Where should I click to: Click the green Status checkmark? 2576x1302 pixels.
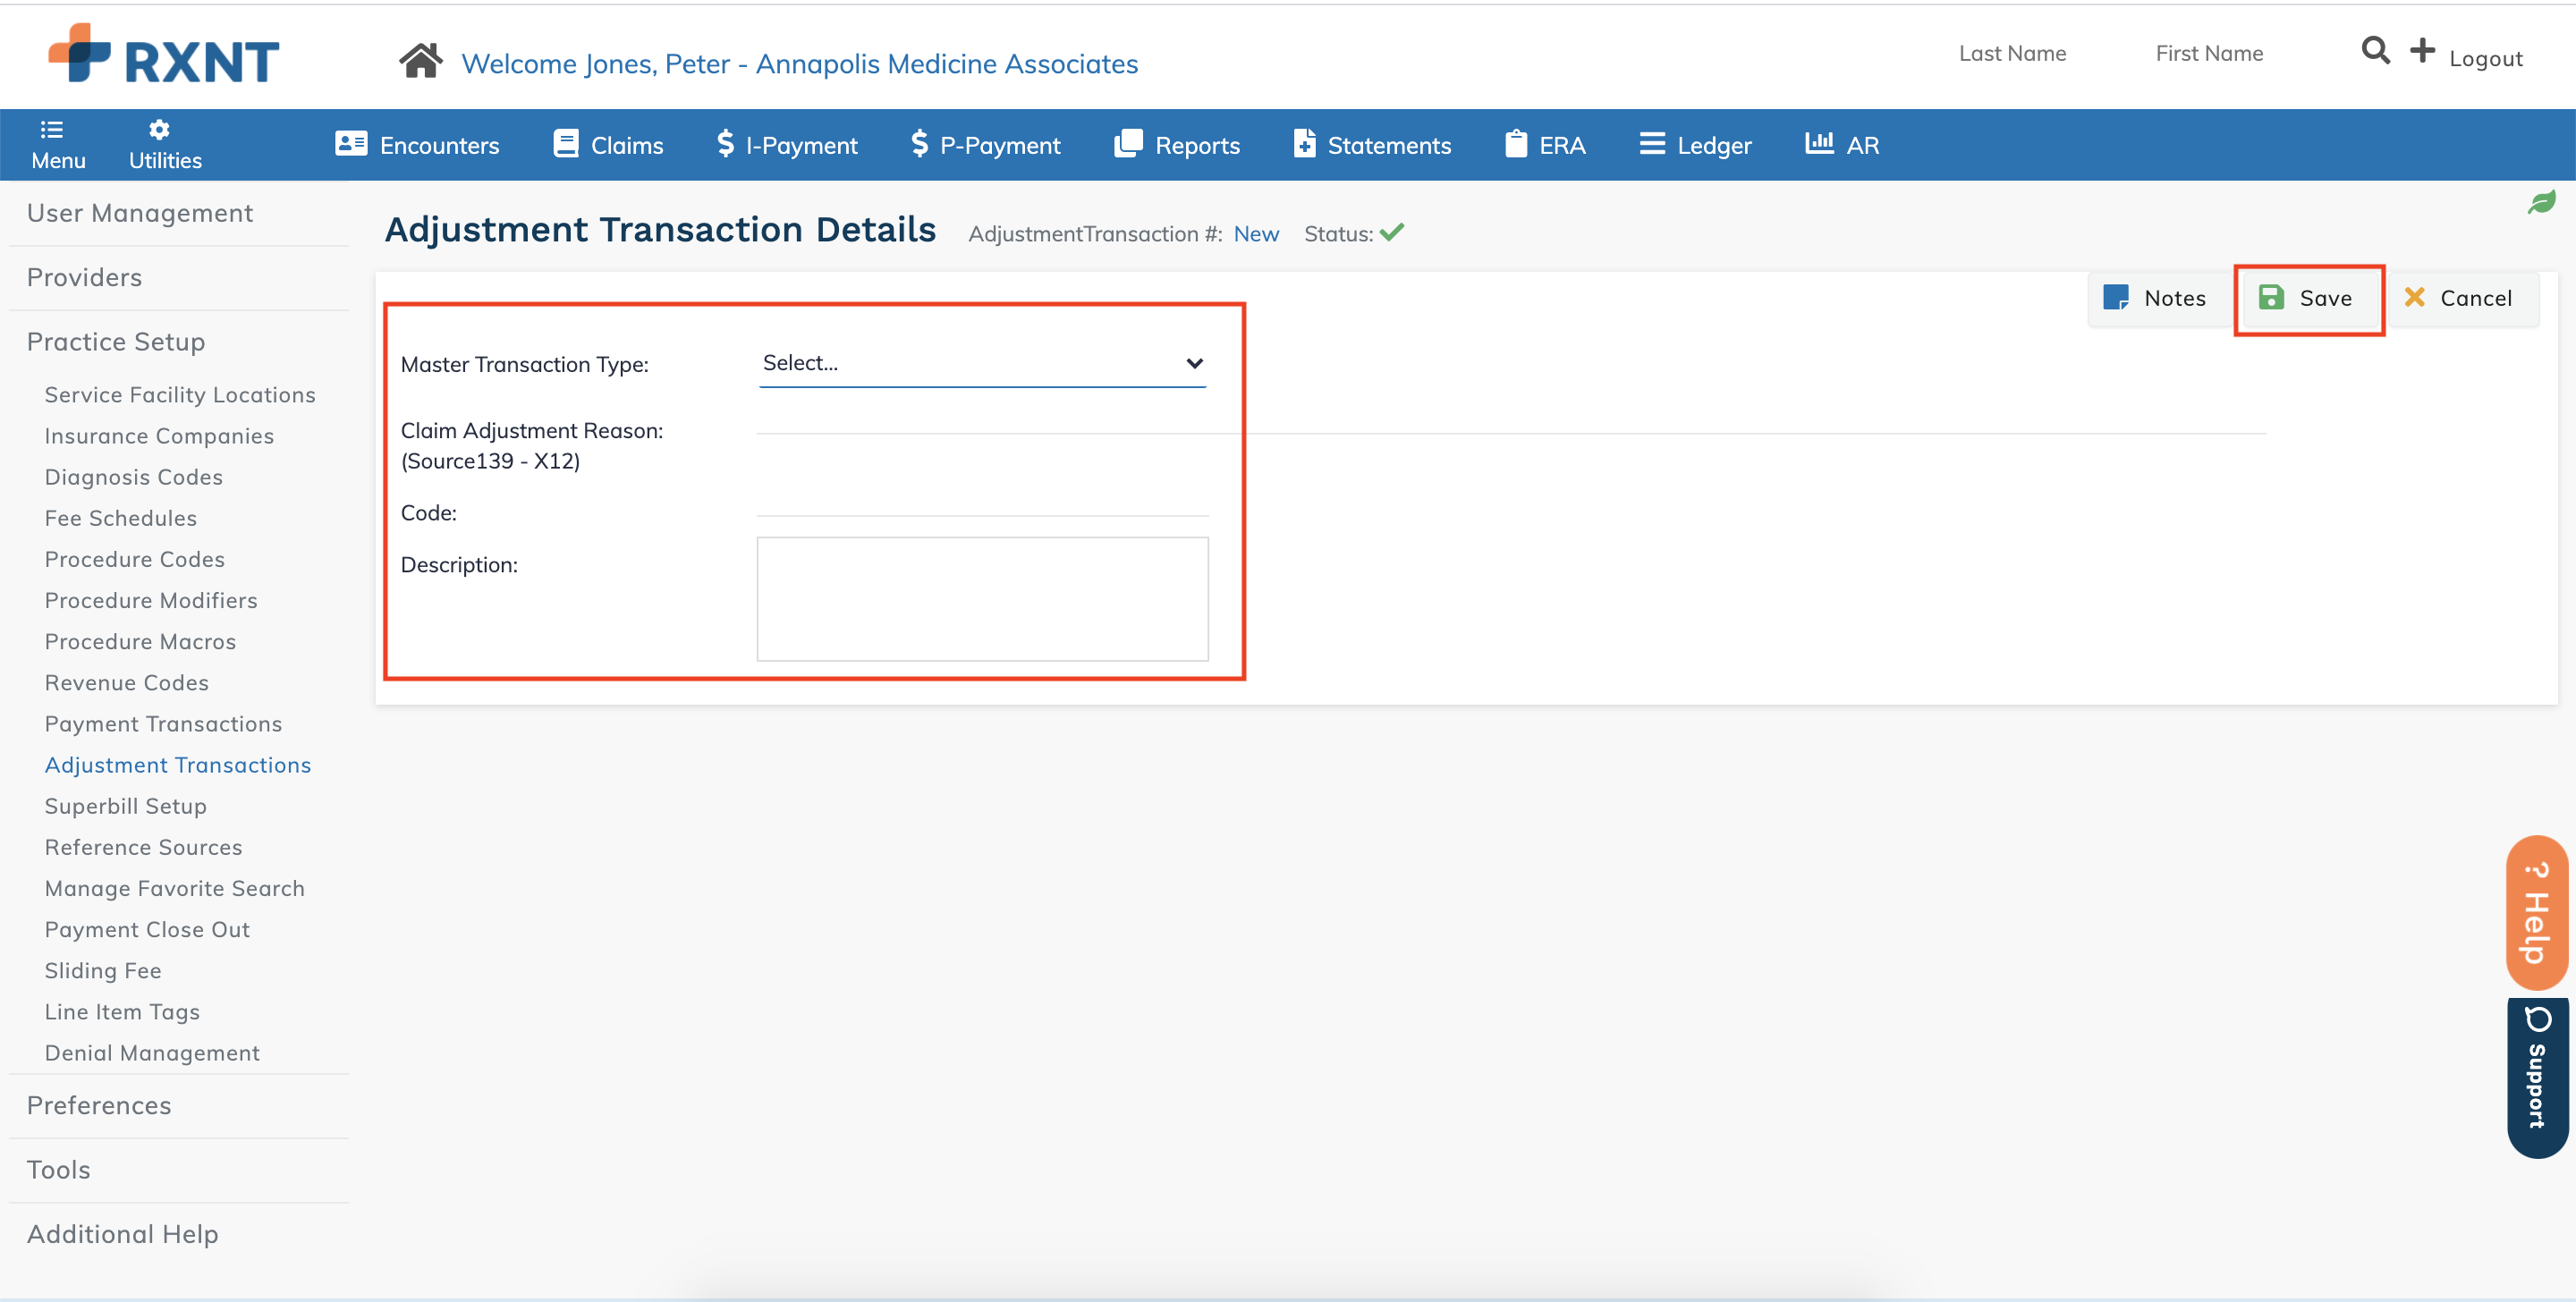[x=1392, y=232]
